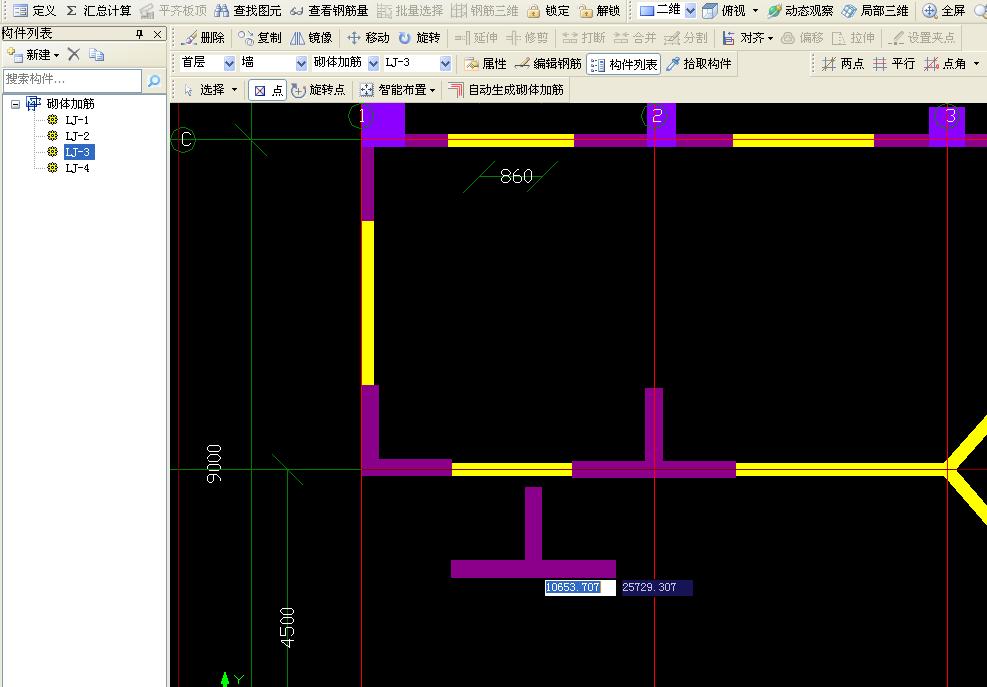Viewport: 987px width, 687px height.
Task: Click the 10653.707 coordinate input box
Action: (x=580, y=588)
